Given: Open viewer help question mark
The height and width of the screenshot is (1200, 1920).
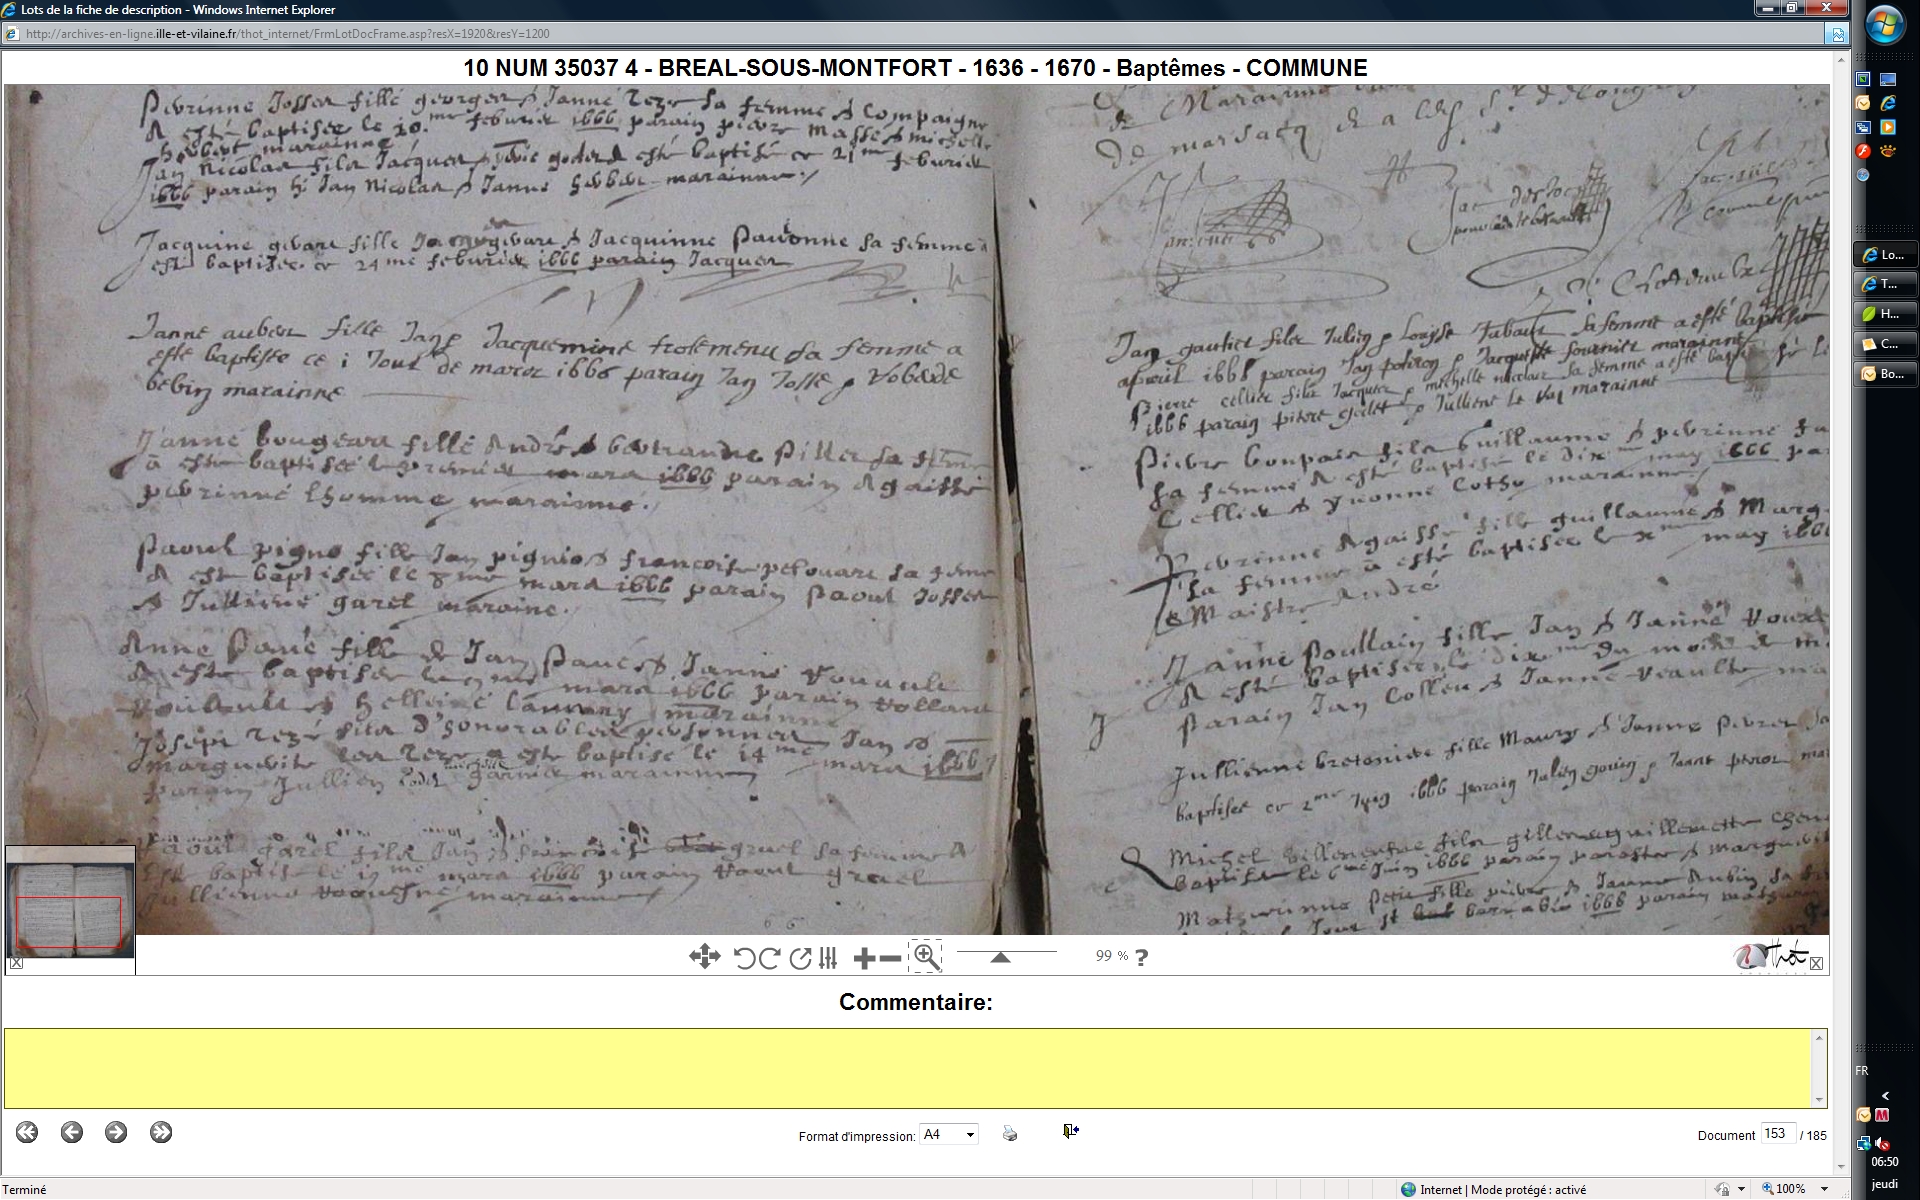Looking at the screenshot, I should pyautogui.click(x=1142, y=957).
